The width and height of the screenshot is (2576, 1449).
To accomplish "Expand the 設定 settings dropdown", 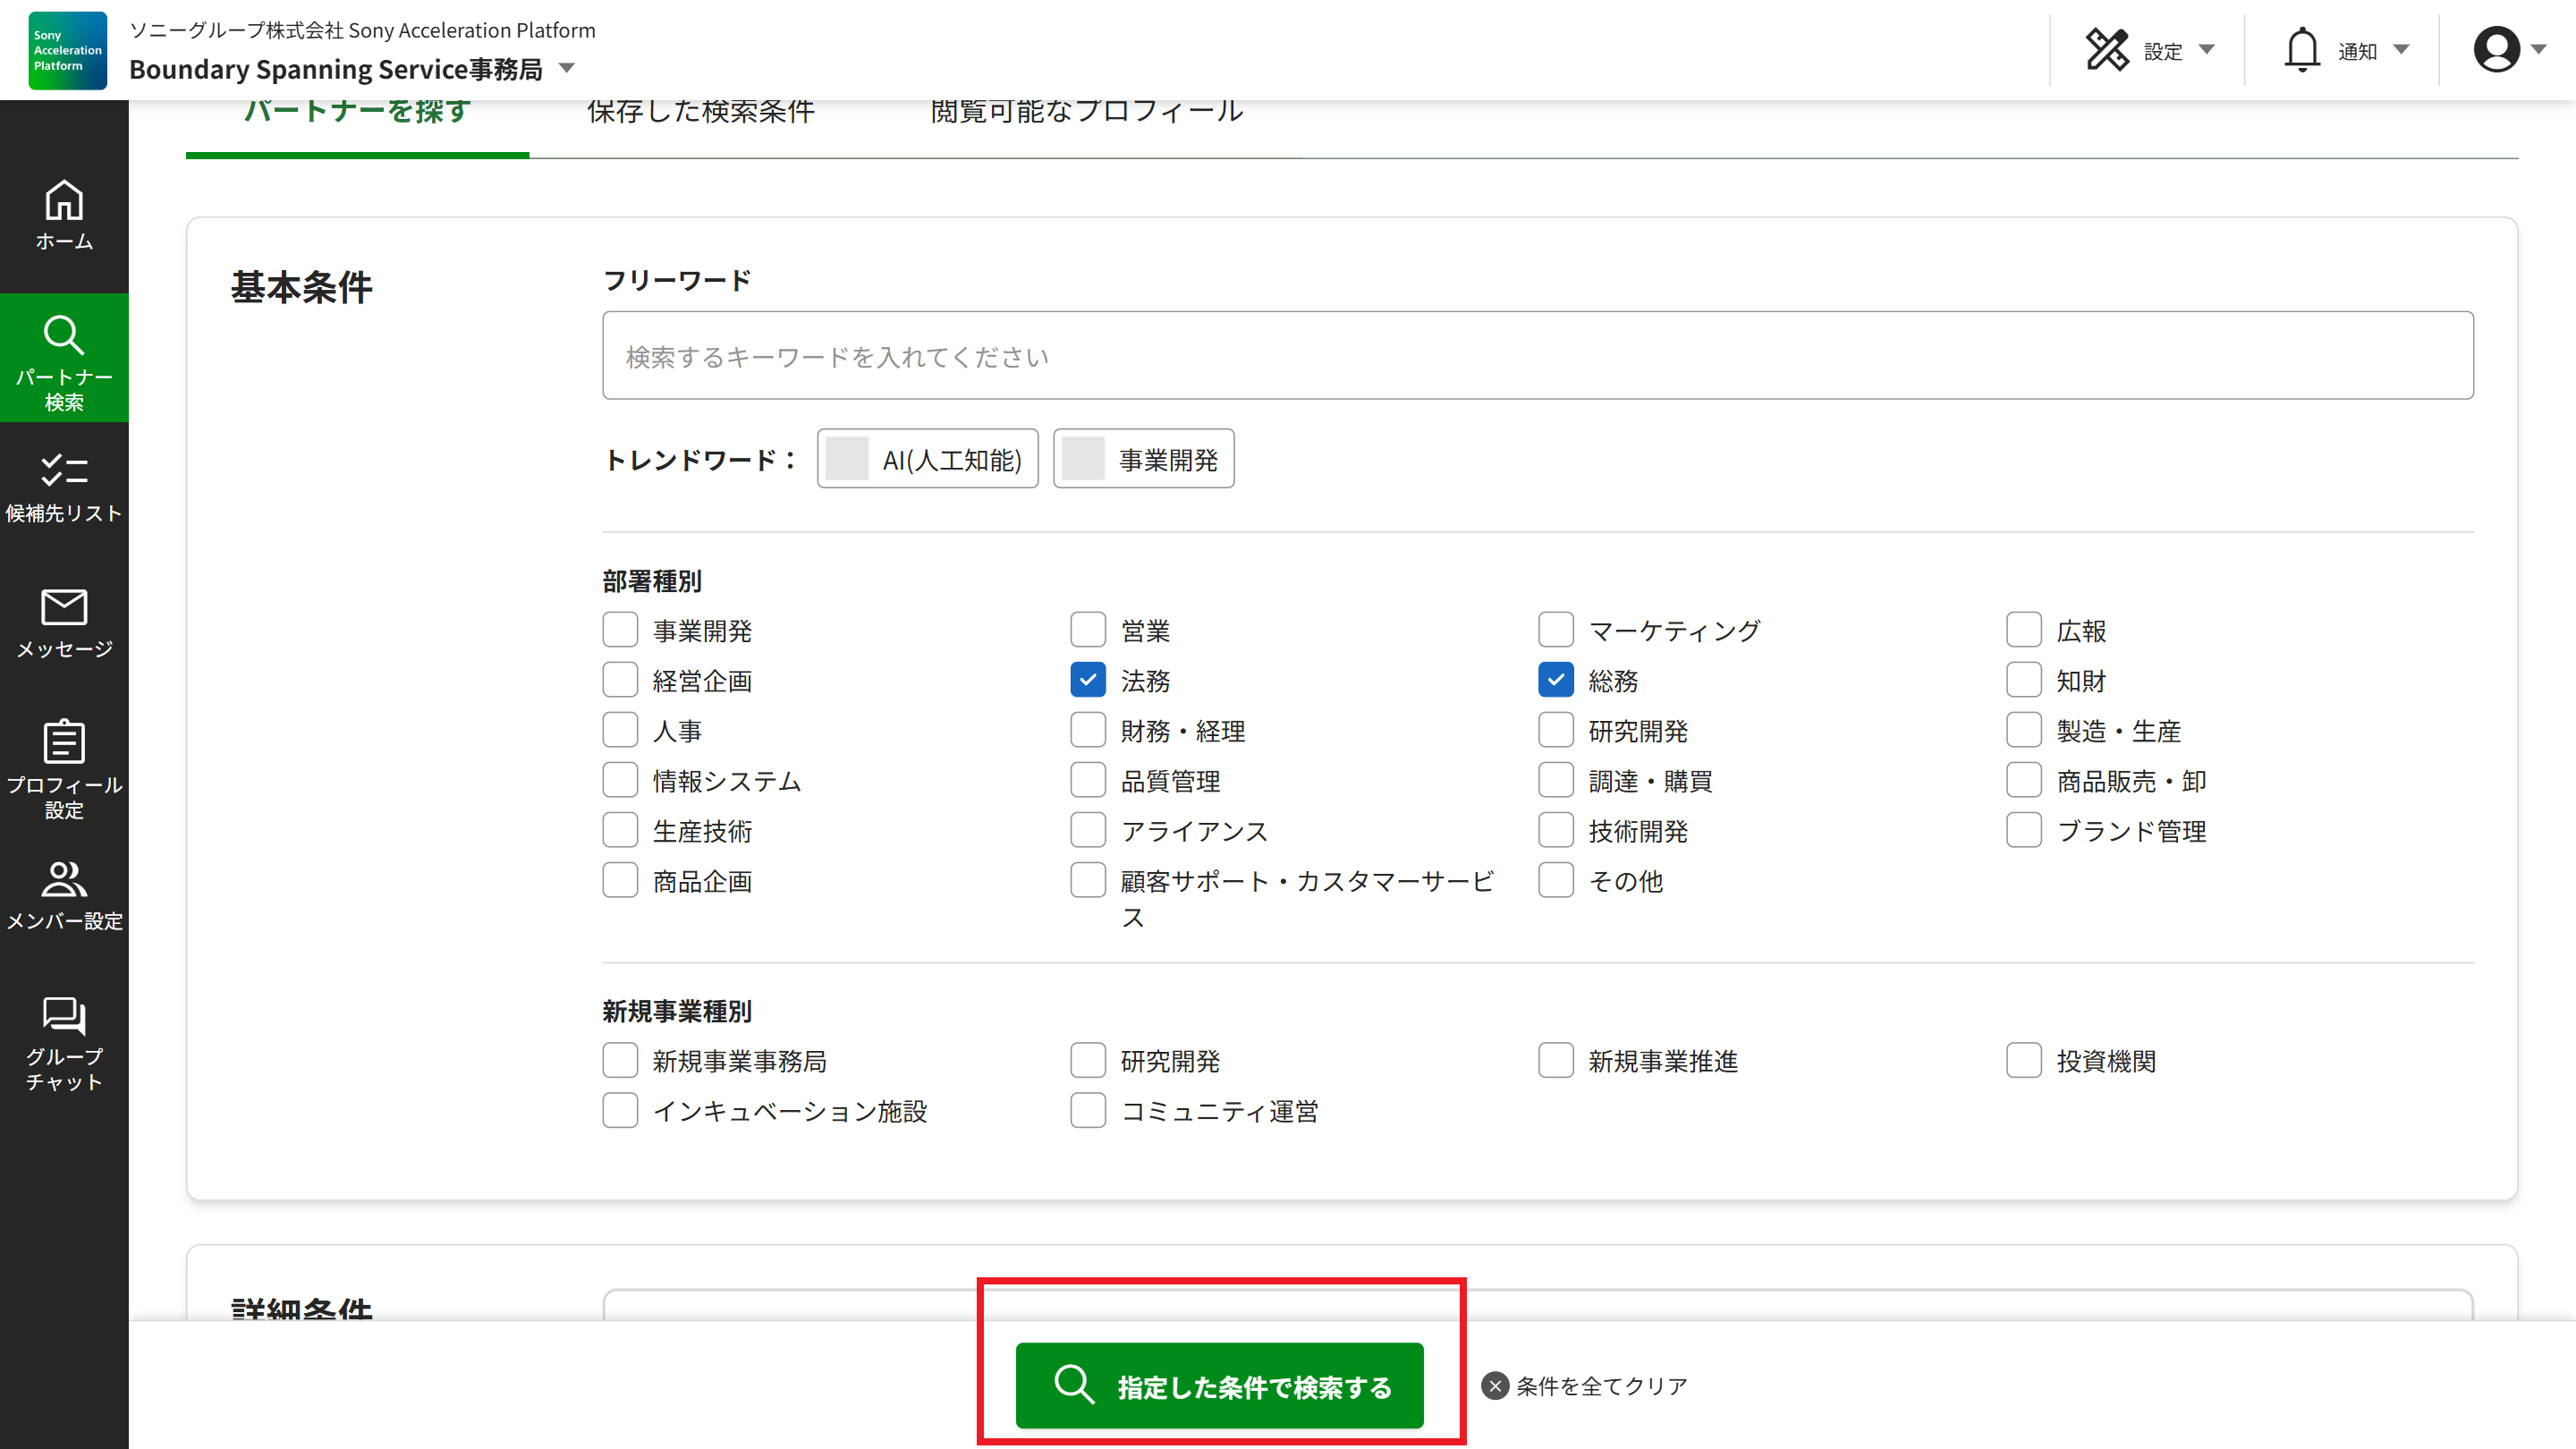I will (x=2150, y=50).
